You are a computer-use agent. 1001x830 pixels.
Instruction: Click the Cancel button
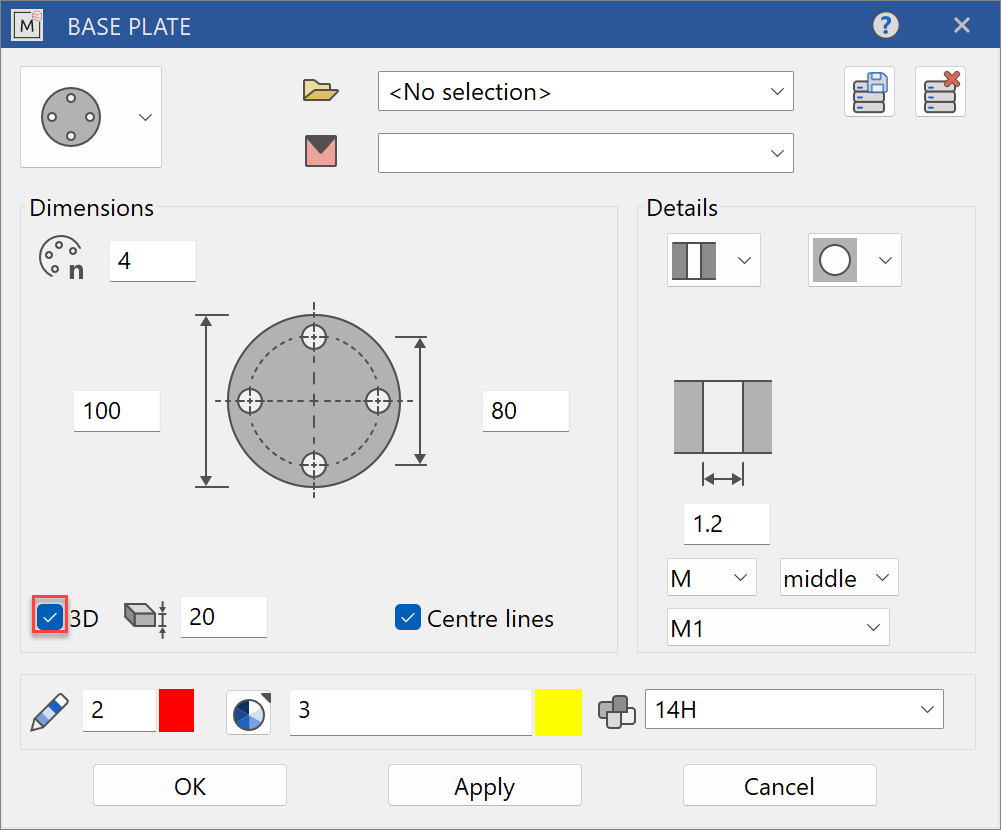[779, 785]
